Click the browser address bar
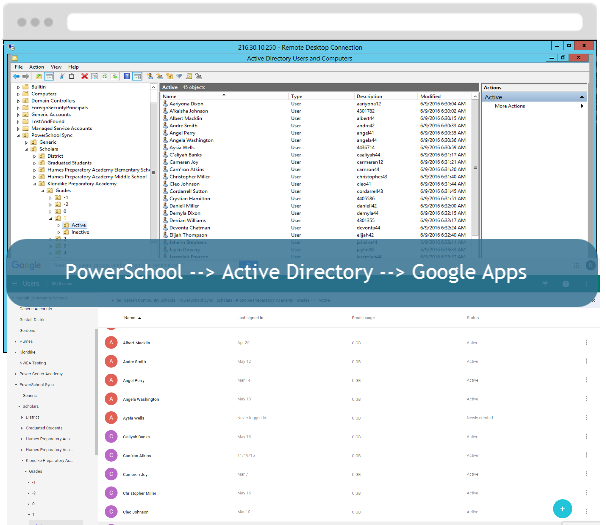Screen dimensions: 606x525 click(x=325, y=22)
